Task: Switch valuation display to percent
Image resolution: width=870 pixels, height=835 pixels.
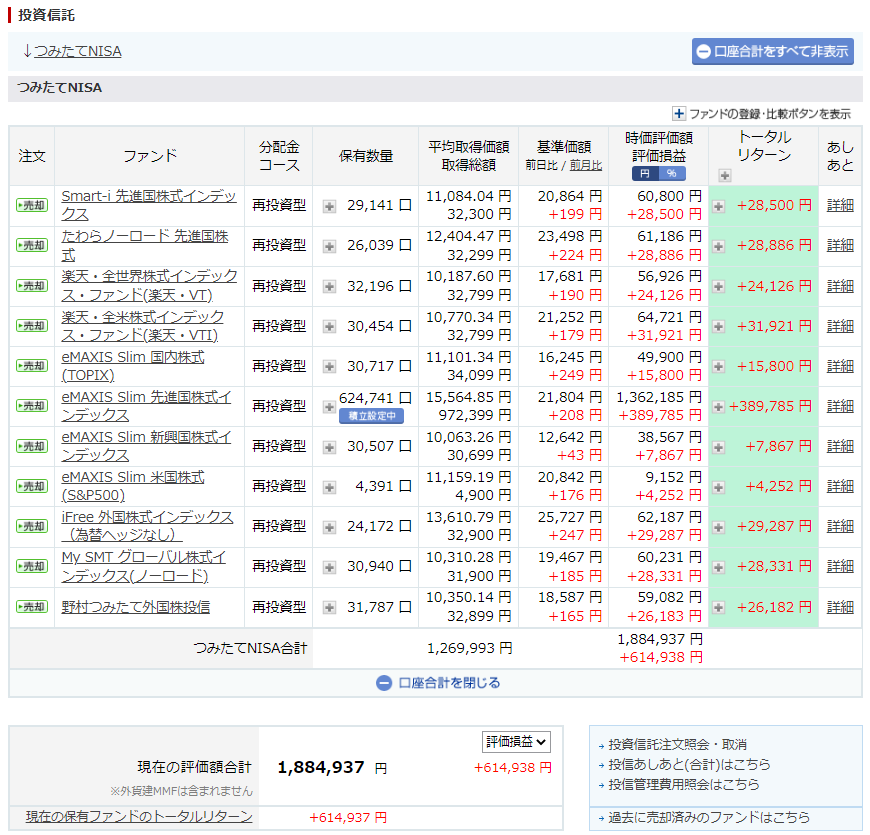Action: point(672,174)
